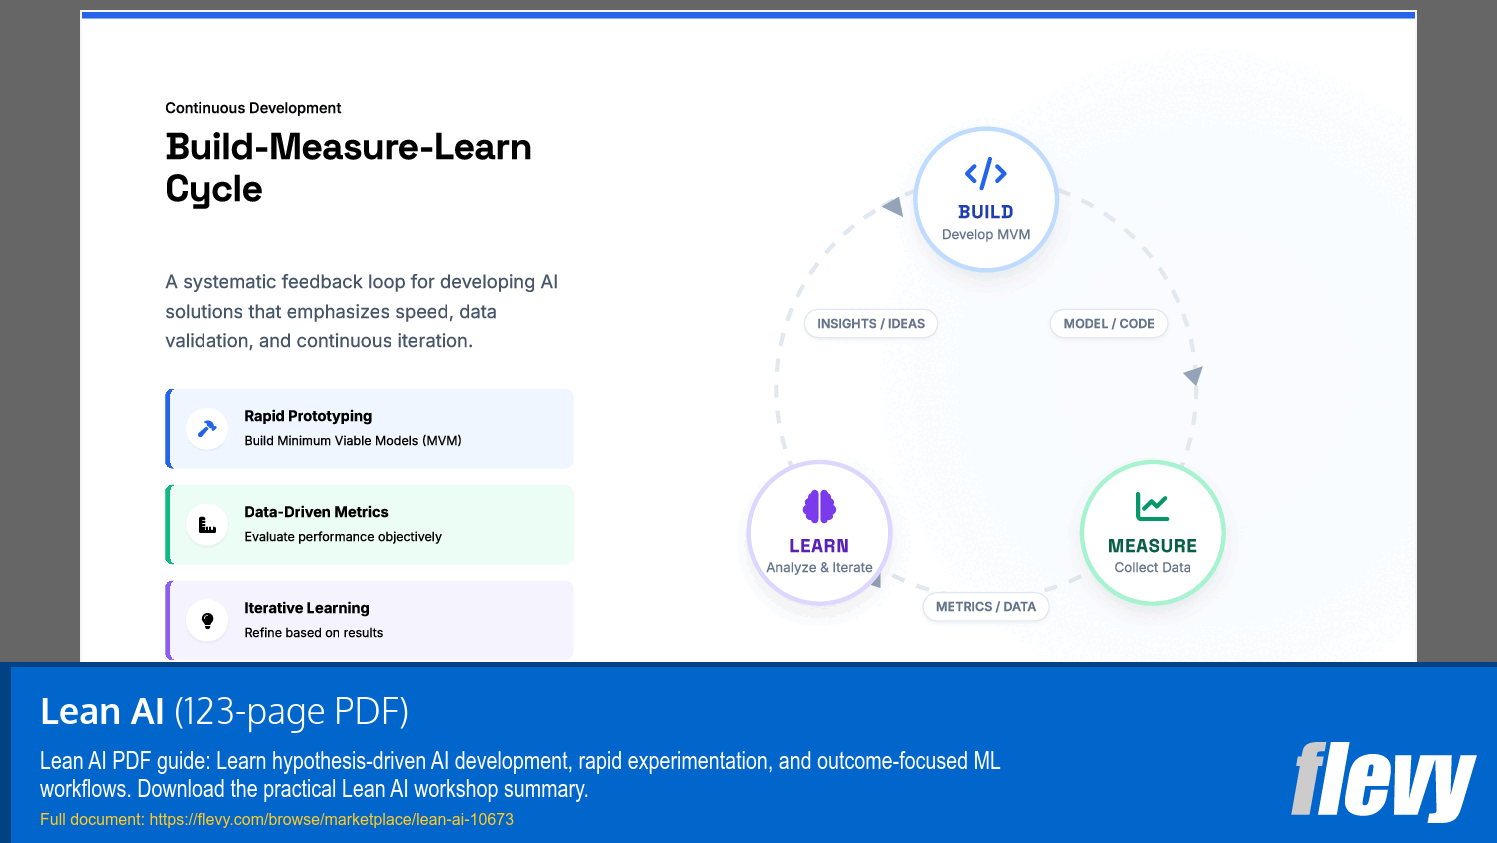The width and height of the screenshot is (1497, 843).
Task: Select the INSIGHTS / IDEAS pill label
Action: click(870, 323)
